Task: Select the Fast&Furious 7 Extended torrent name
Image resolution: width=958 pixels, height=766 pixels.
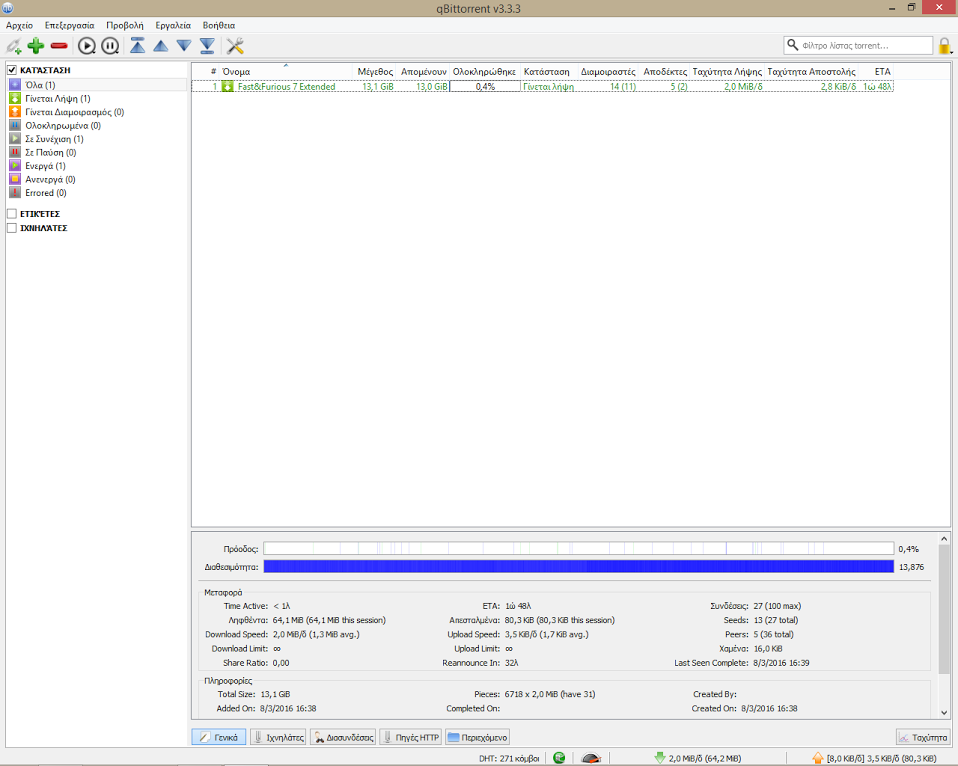Action: [287, 87]
